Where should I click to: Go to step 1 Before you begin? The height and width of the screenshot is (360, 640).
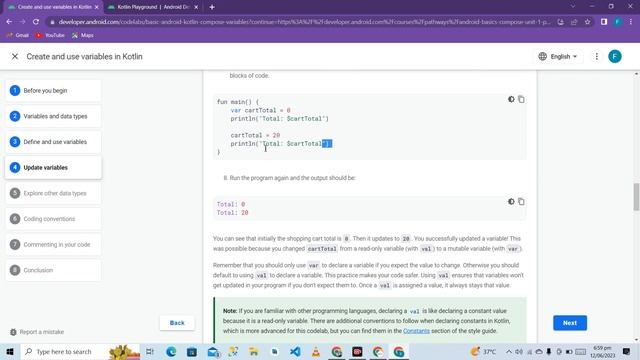53,91
